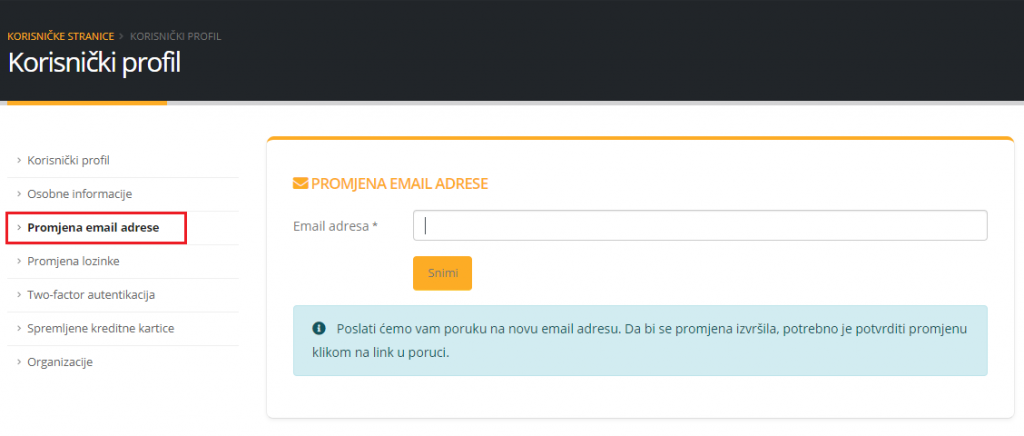
Task: Click chevron arrow before Spremljene kreditne kartice
Action: click(x=19, y=328)
